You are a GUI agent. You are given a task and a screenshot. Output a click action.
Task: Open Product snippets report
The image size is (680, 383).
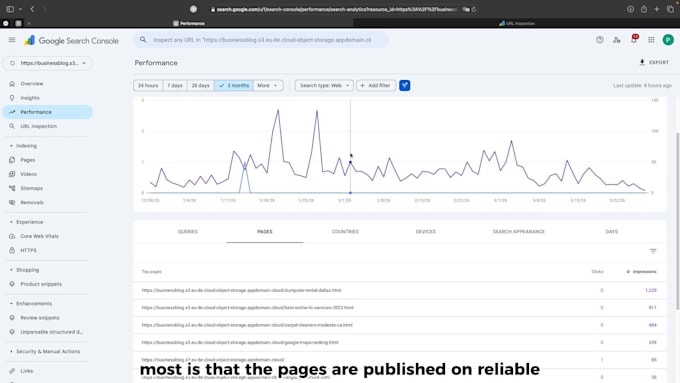point(41,284)
